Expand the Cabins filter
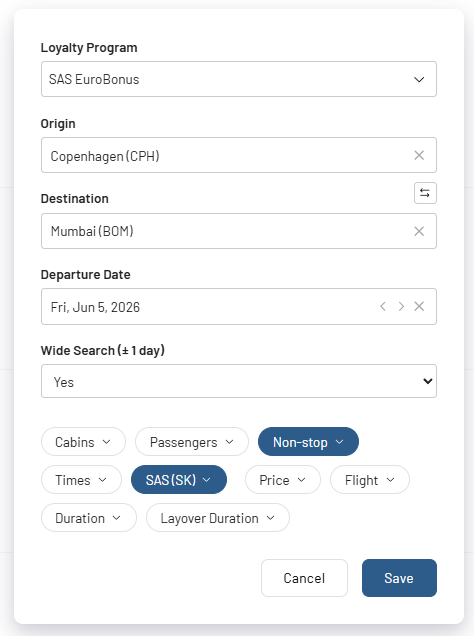 point(83,442)
